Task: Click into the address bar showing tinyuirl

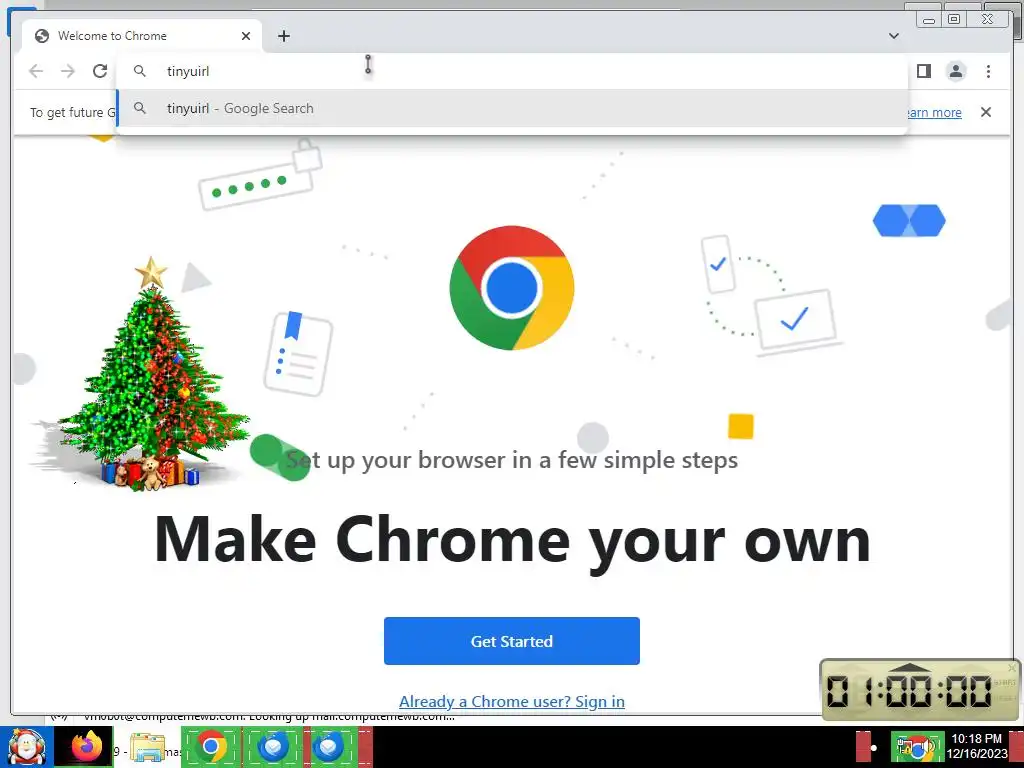Action: pos(512,71)
